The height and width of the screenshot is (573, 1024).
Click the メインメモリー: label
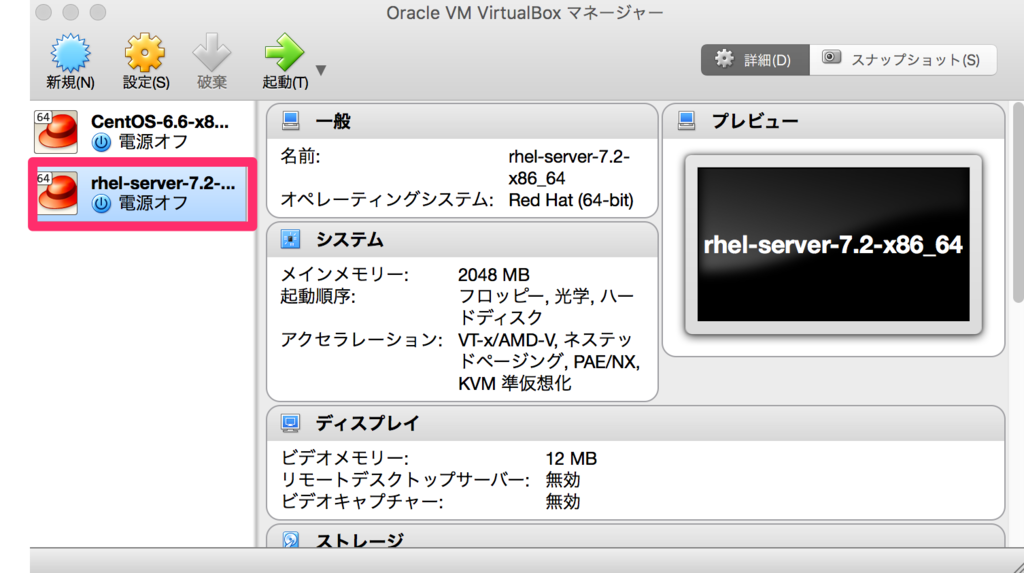(x=344, y=275)
